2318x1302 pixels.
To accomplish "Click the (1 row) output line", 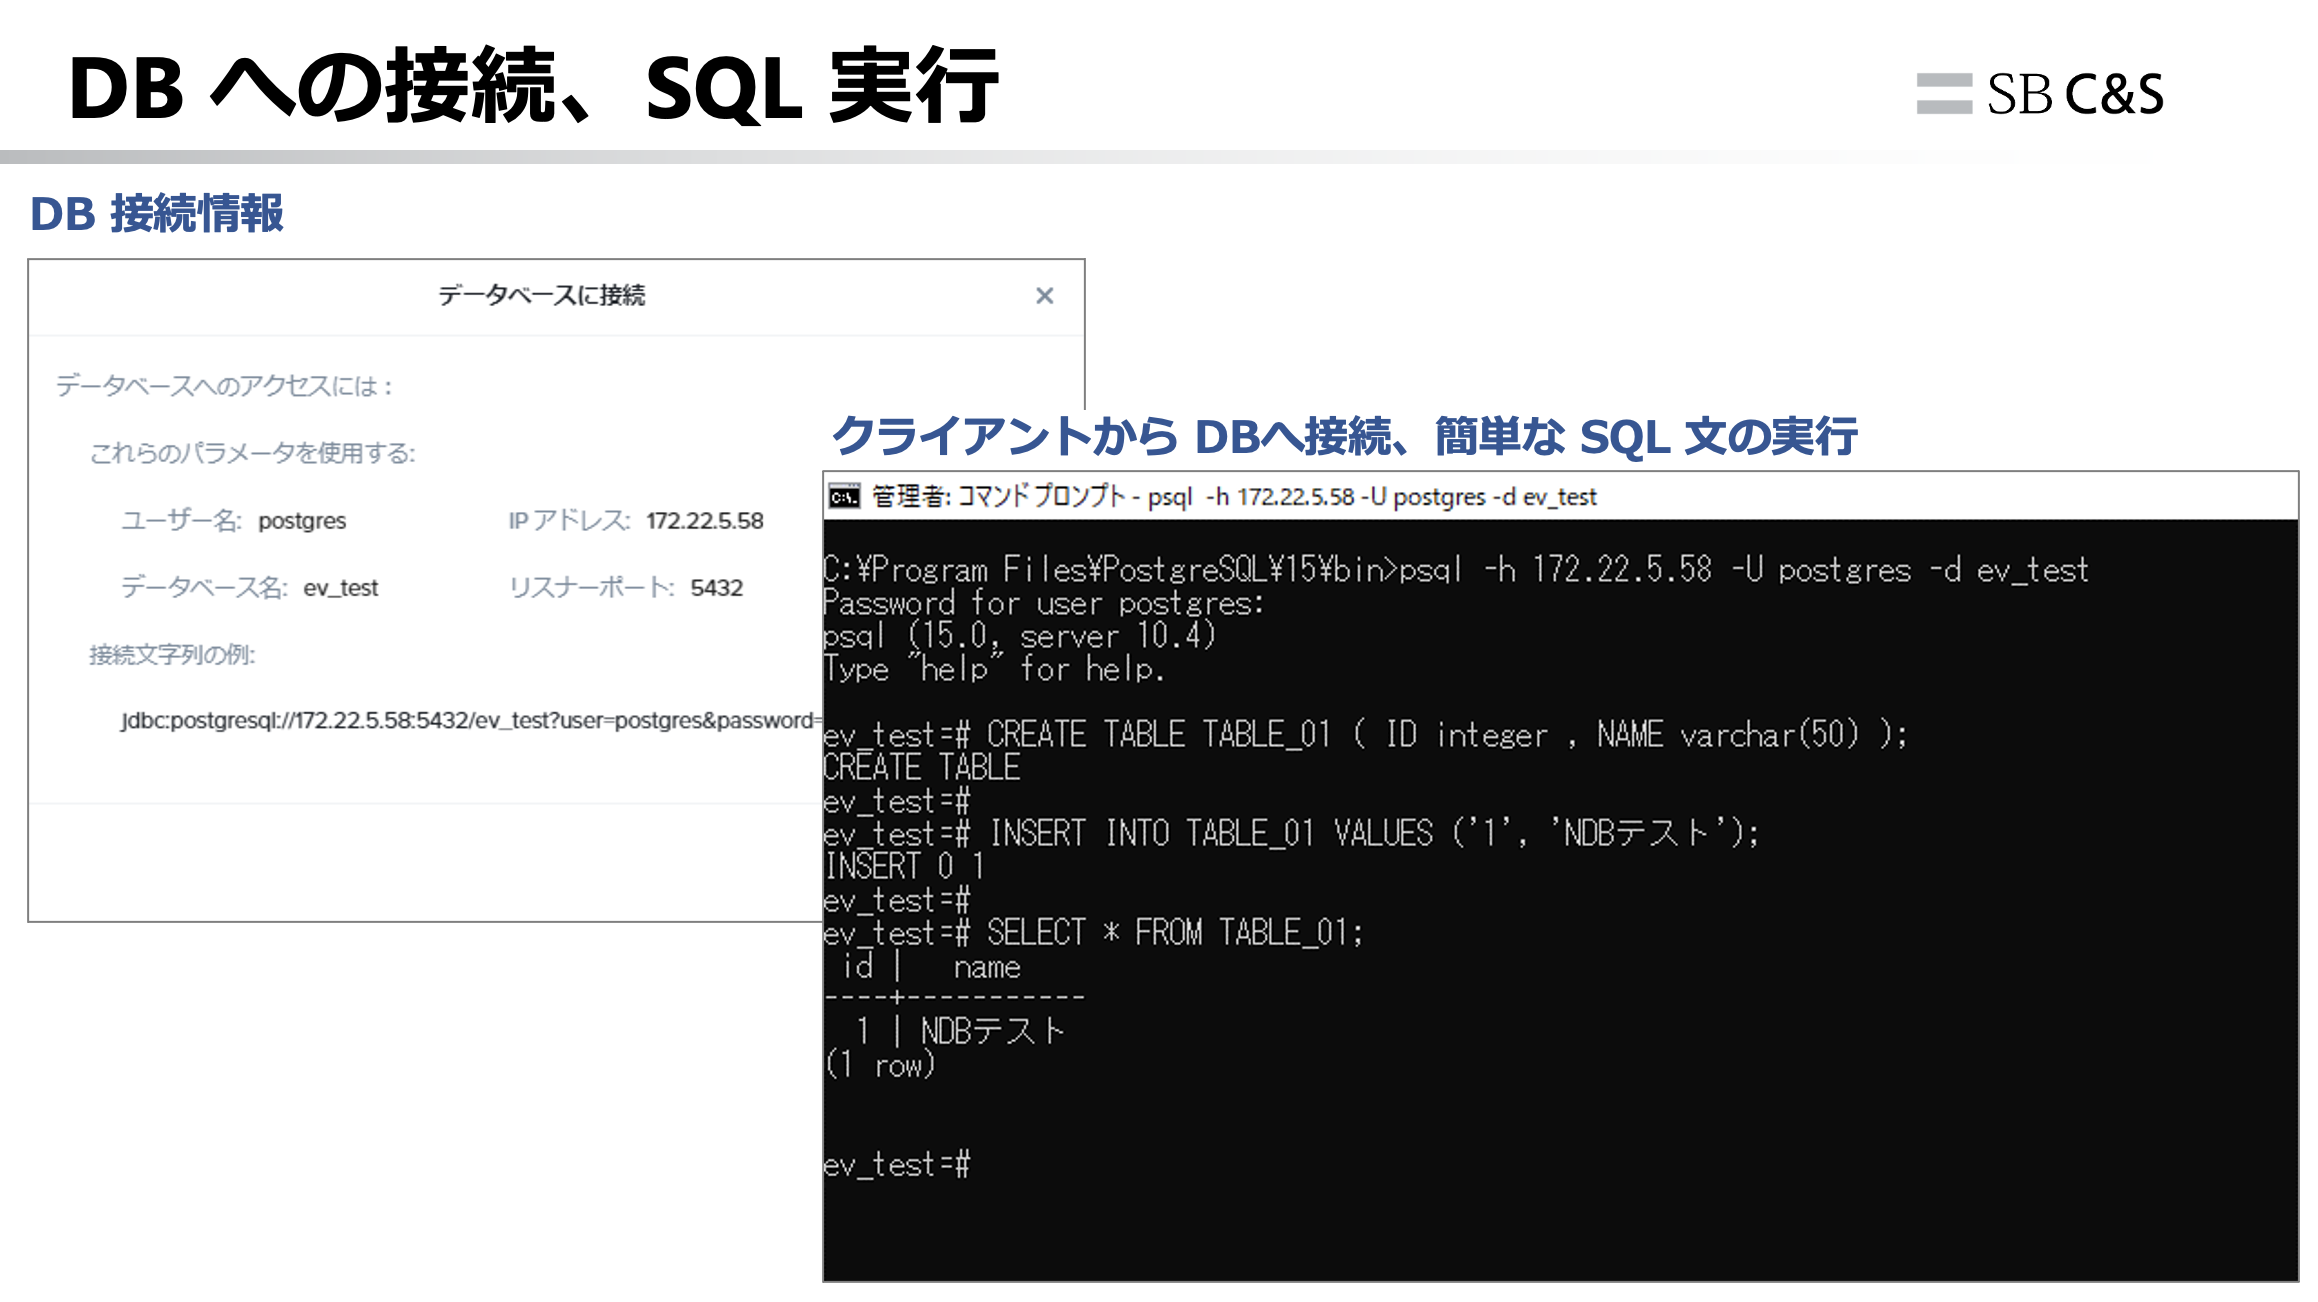I will point(880,1066).
